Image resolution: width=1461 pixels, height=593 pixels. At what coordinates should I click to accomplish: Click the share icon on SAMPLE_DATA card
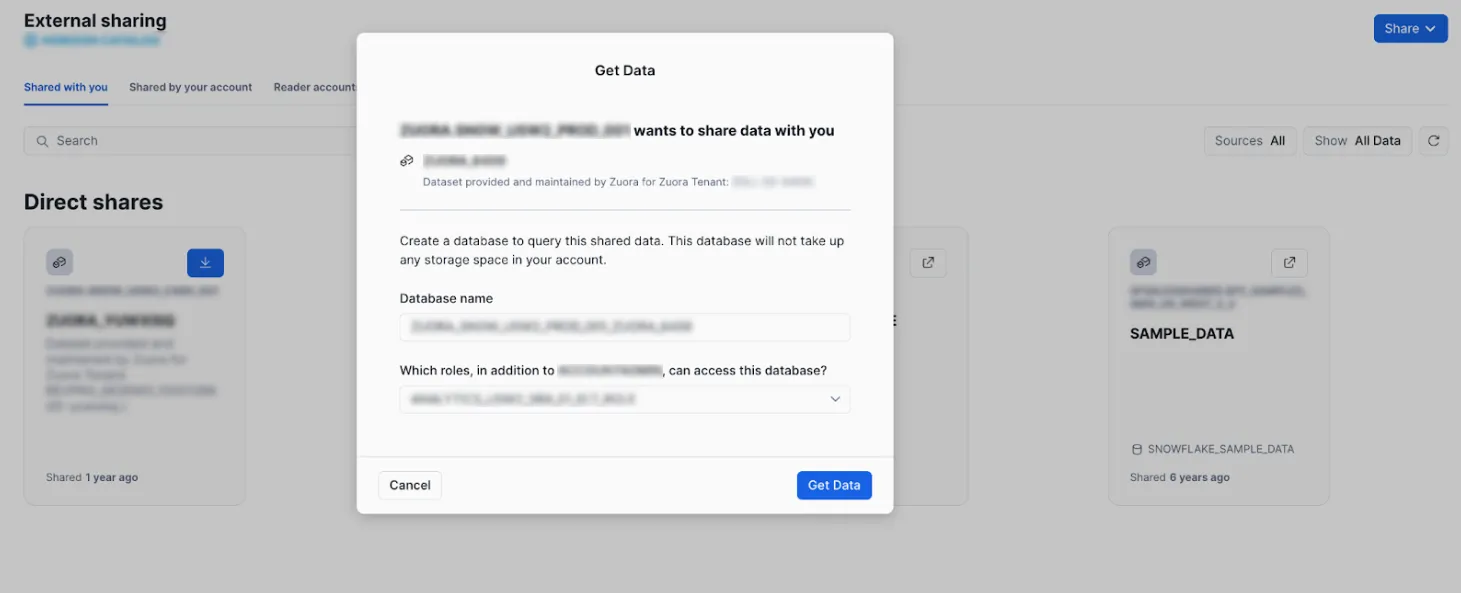1143,263
